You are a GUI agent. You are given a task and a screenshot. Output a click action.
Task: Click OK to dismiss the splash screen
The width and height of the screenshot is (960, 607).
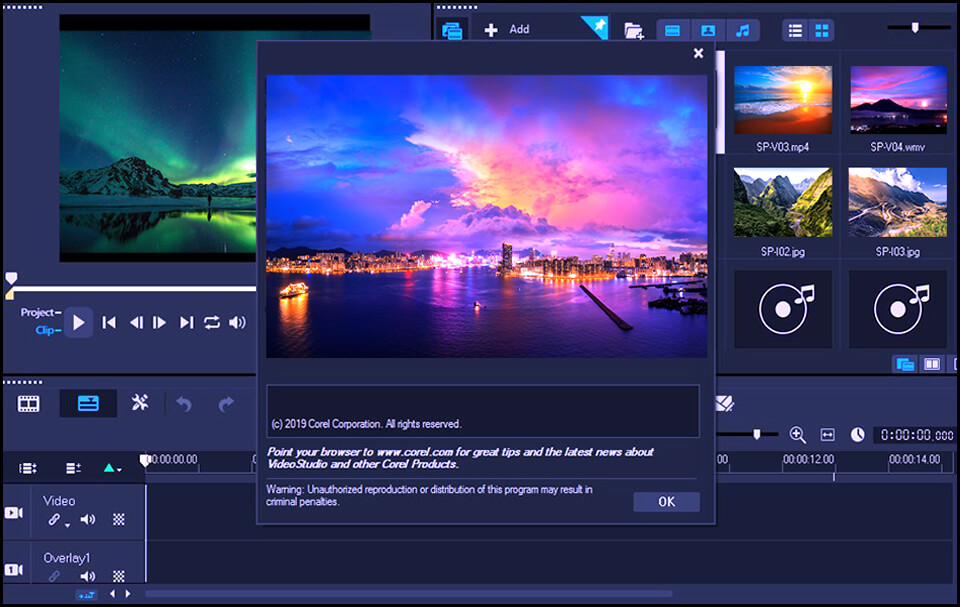(666, 501)
